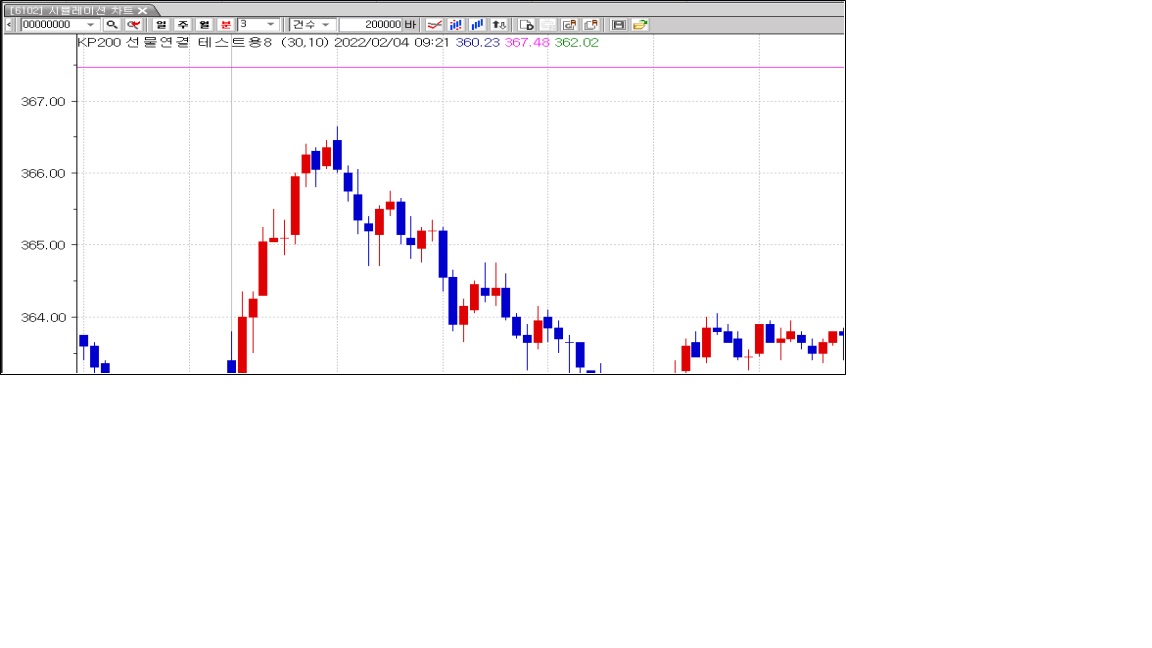The image size is (1152, 648).
Task: Close the 시뮬레이션 차트 tab
Action: [x=142, y=10]
